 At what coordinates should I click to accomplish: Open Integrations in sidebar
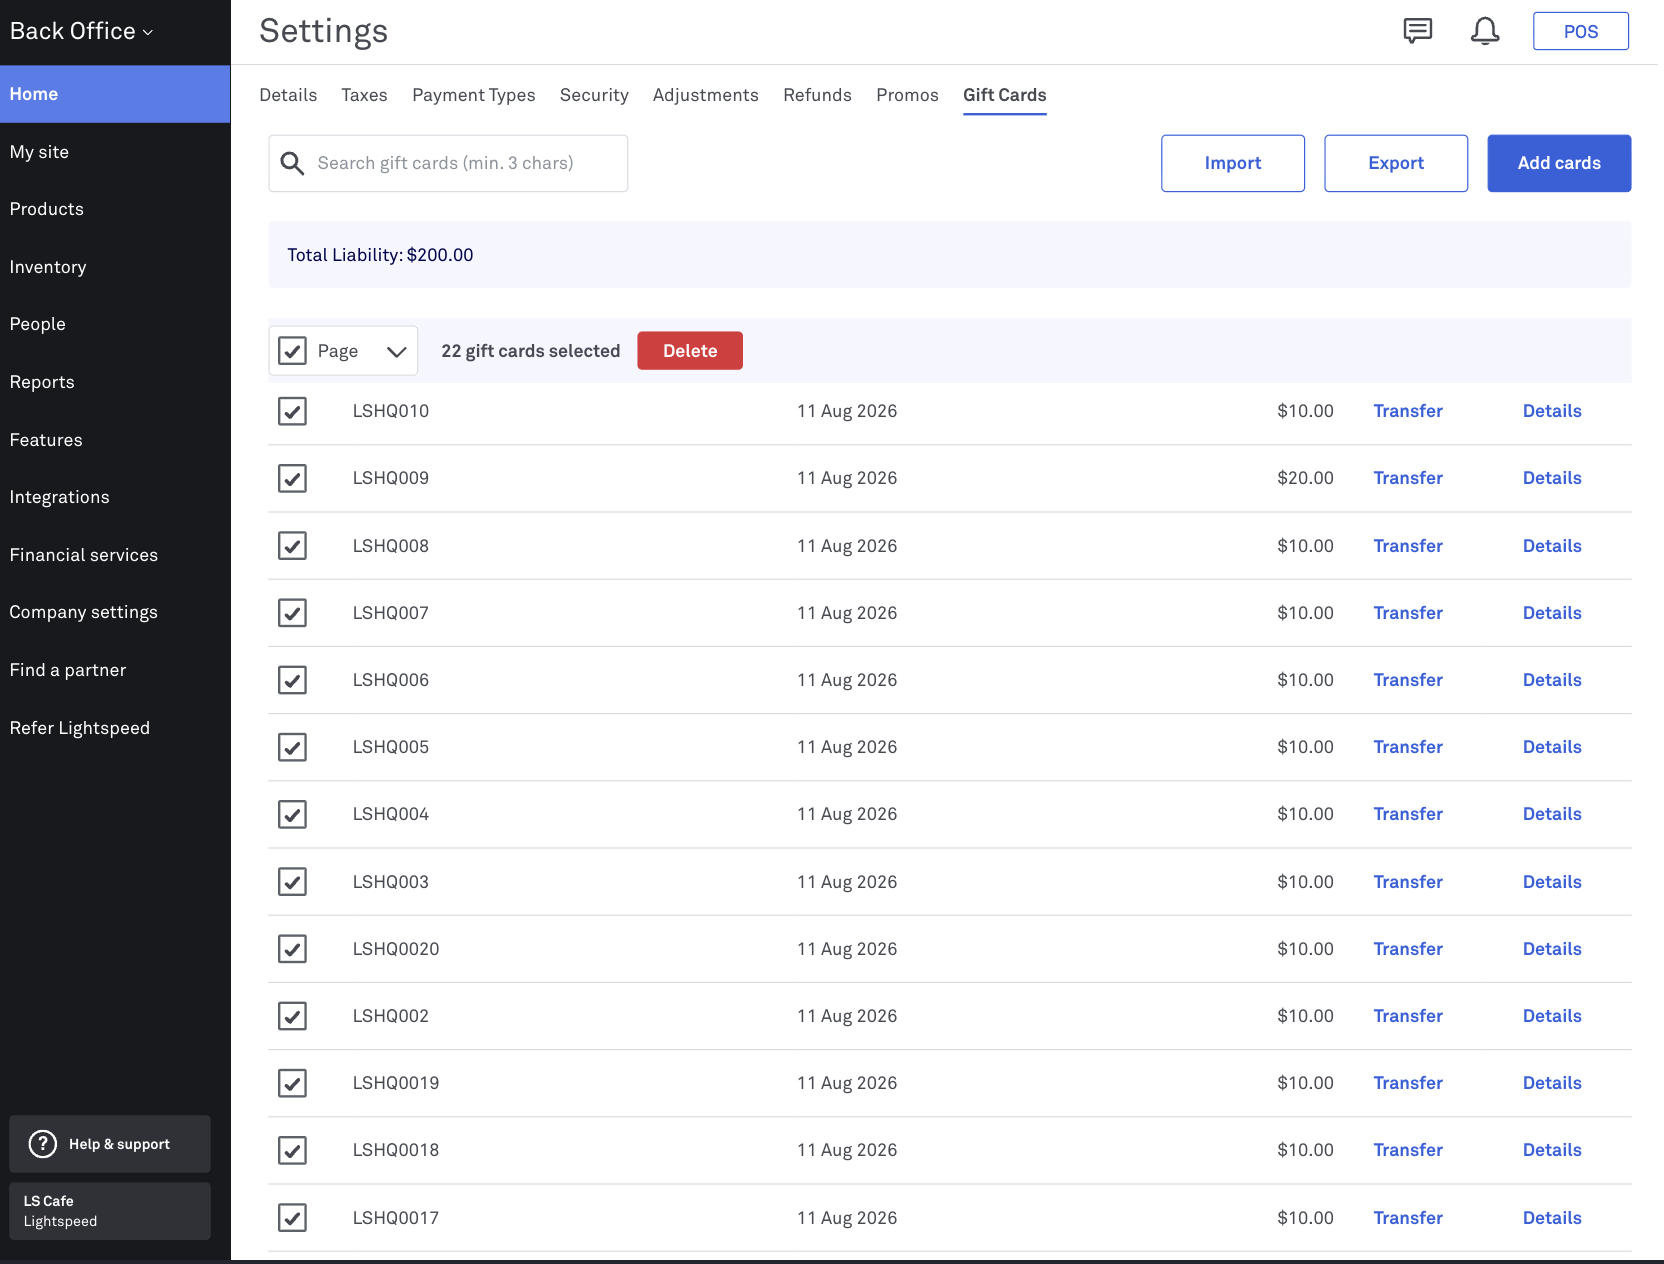pyautogui.click(x=115, y=497)
